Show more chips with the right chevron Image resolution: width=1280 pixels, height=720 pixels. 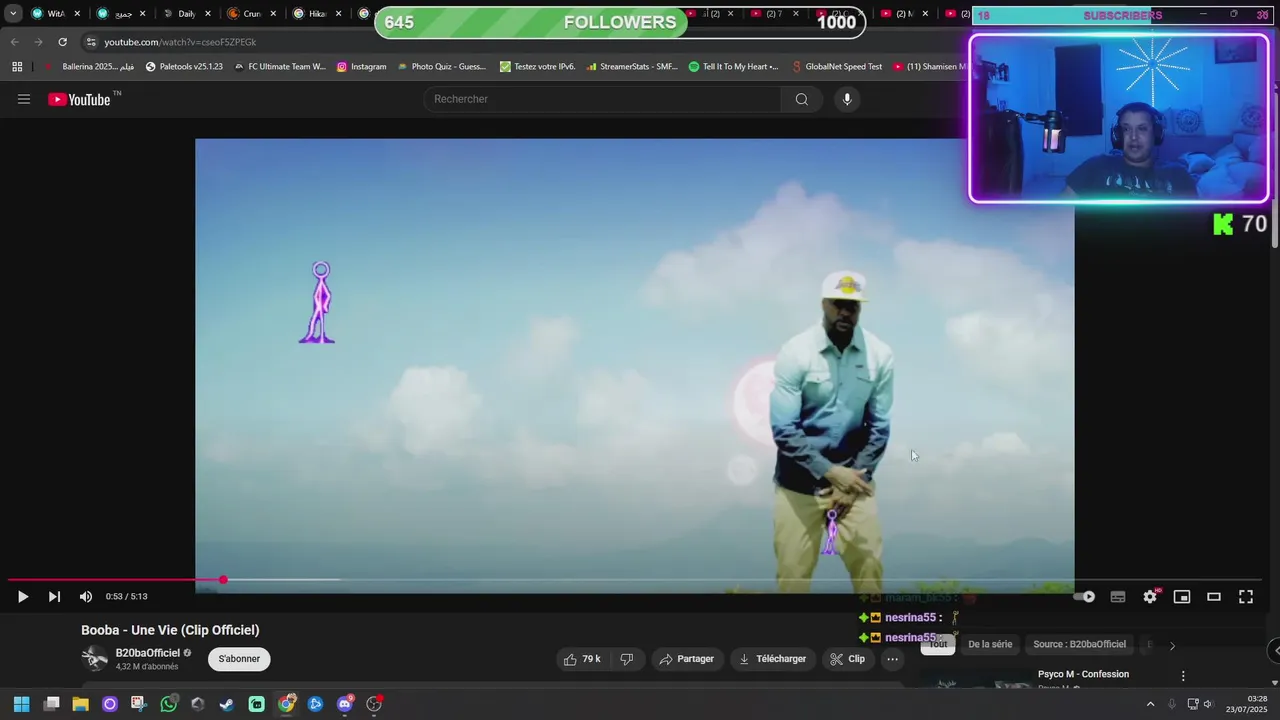point(1172,645)
